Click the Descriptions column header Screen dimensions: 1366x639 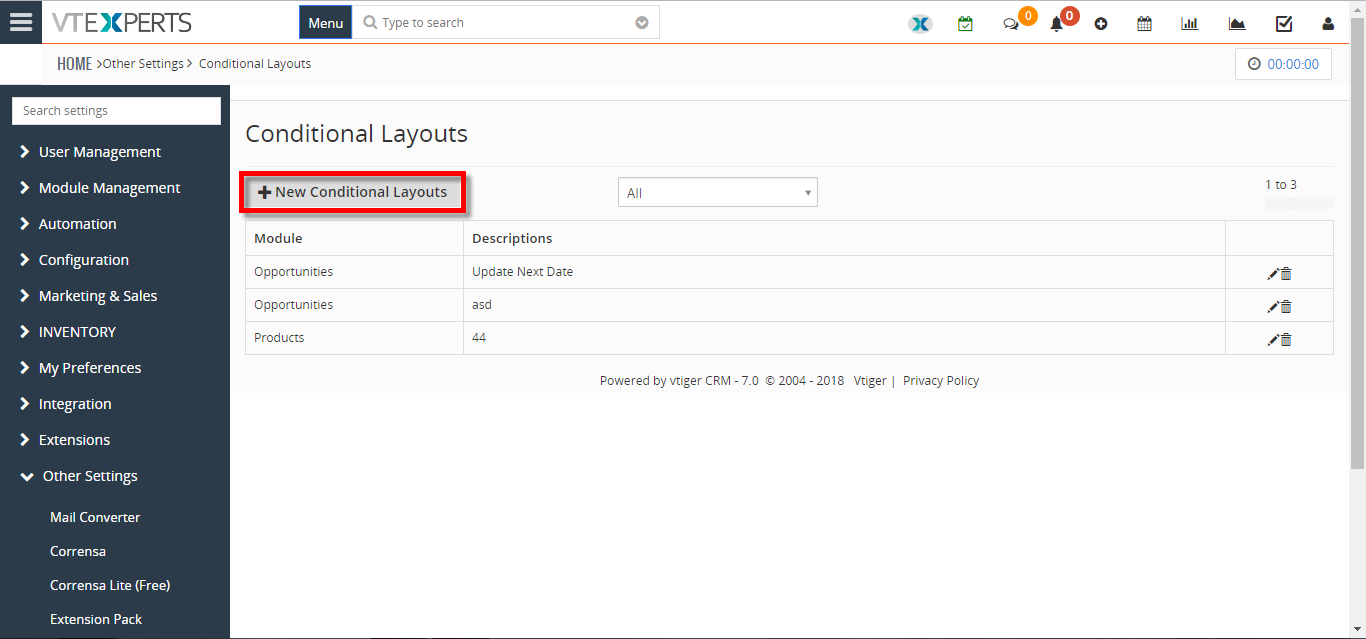[x=512, y=239]
